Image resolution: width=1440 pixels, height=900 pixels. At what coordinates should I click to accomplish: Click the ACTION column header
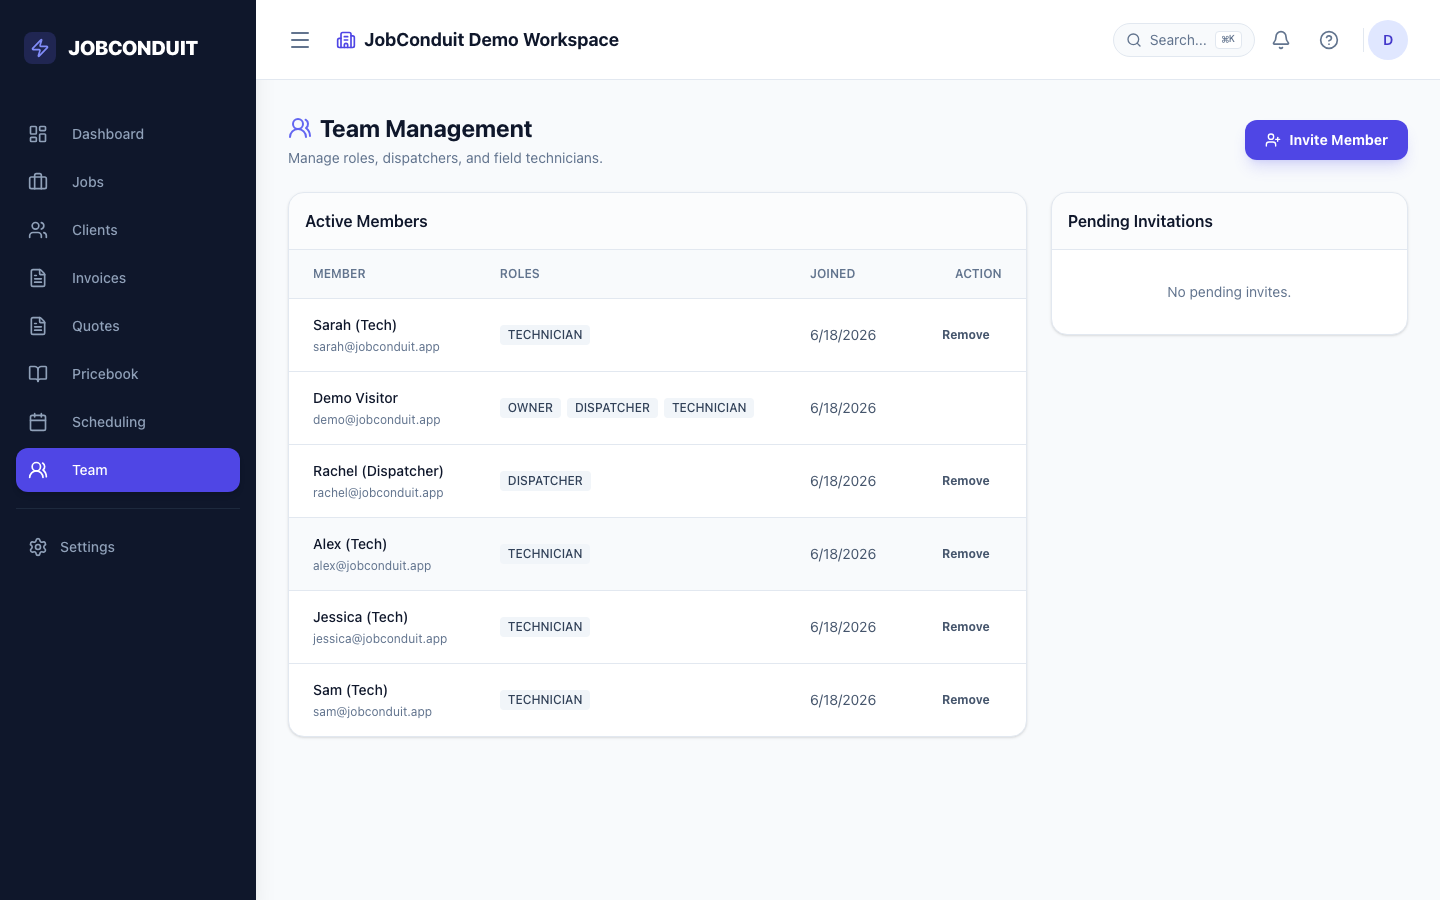[x=978, y=274]
